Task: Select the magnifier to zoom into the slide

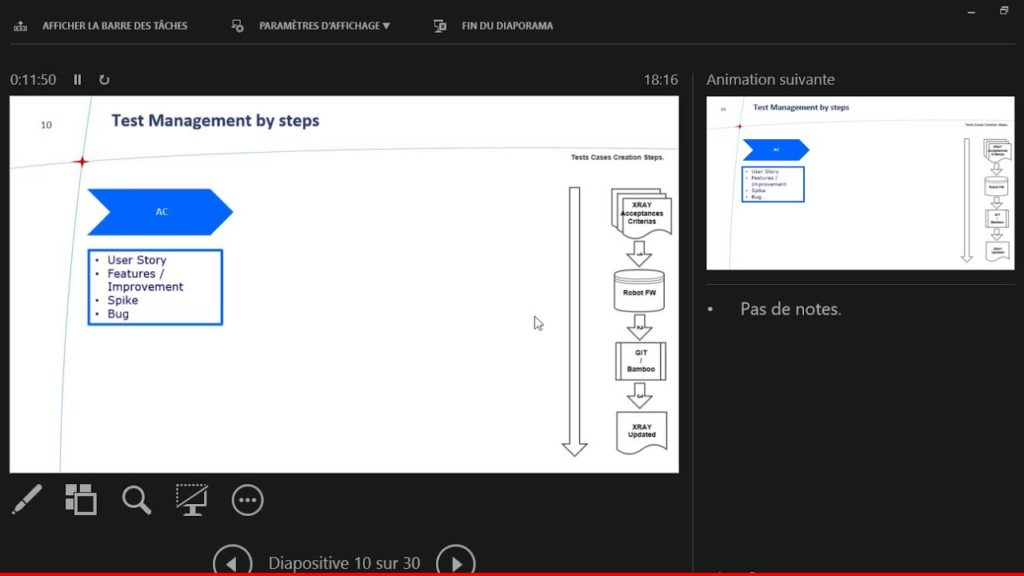Action: coord(136,499)
